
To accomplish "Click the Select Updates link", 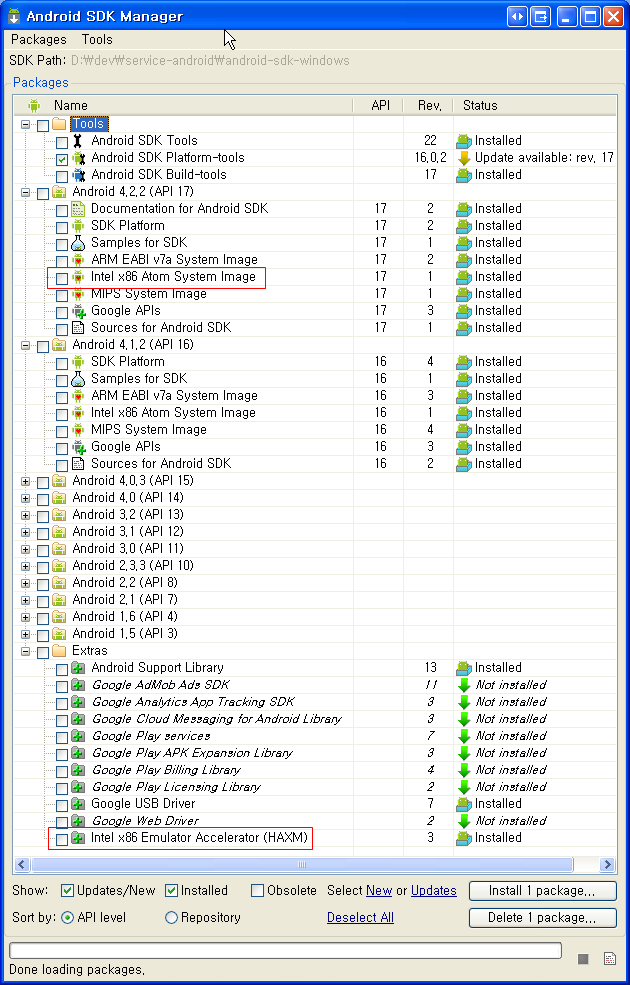I will tap(433, 891).
